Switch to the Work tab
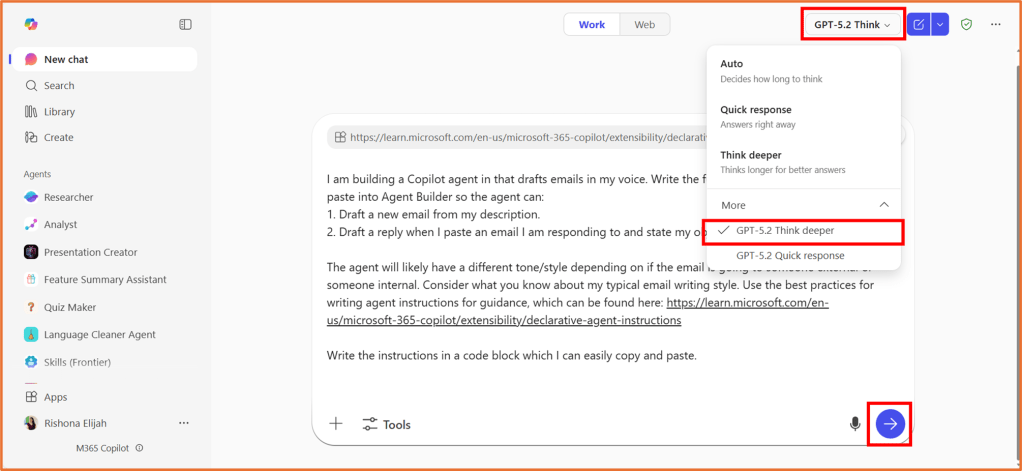The width and height of the screenshot is (1022, 471). pos(592,25)
